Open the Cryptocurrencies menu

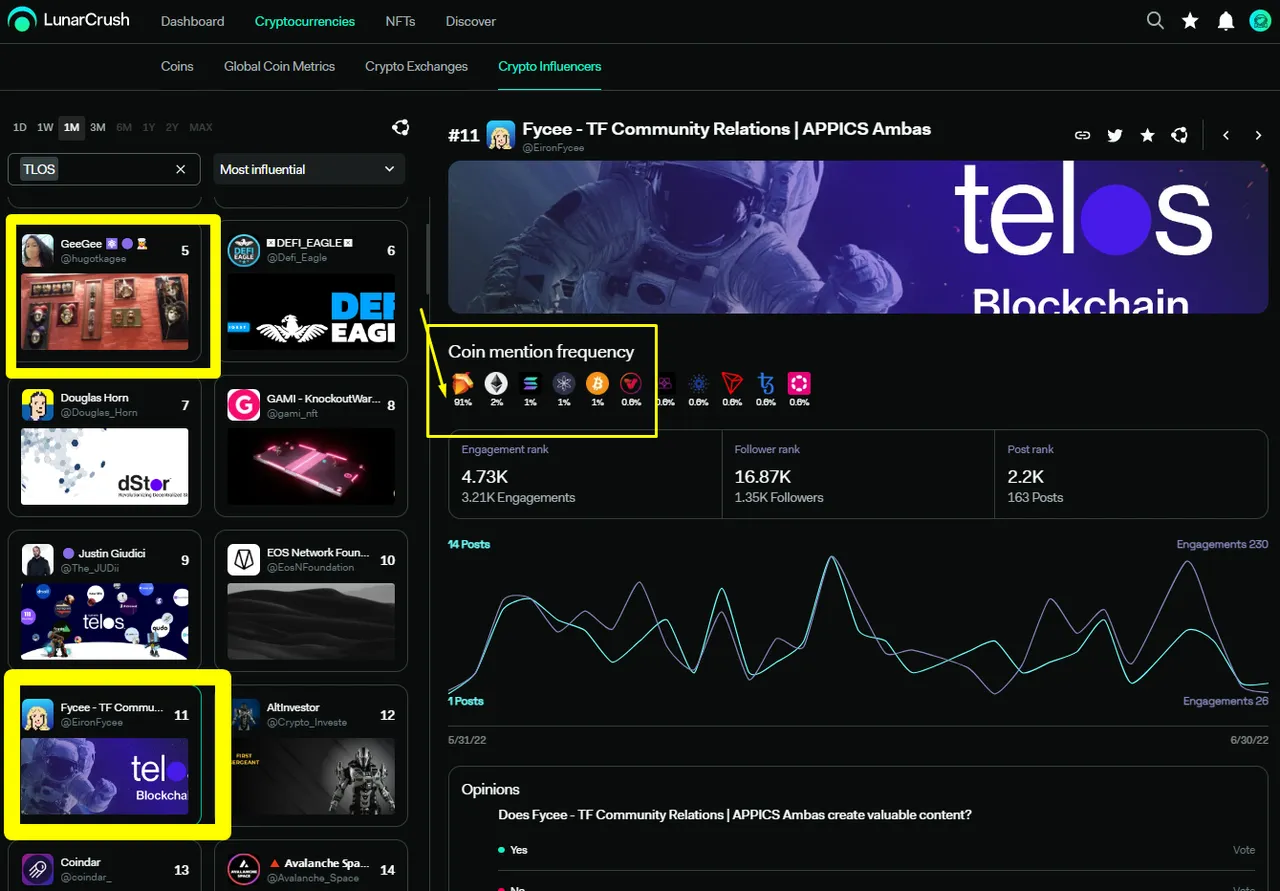[x=304, y=21]
